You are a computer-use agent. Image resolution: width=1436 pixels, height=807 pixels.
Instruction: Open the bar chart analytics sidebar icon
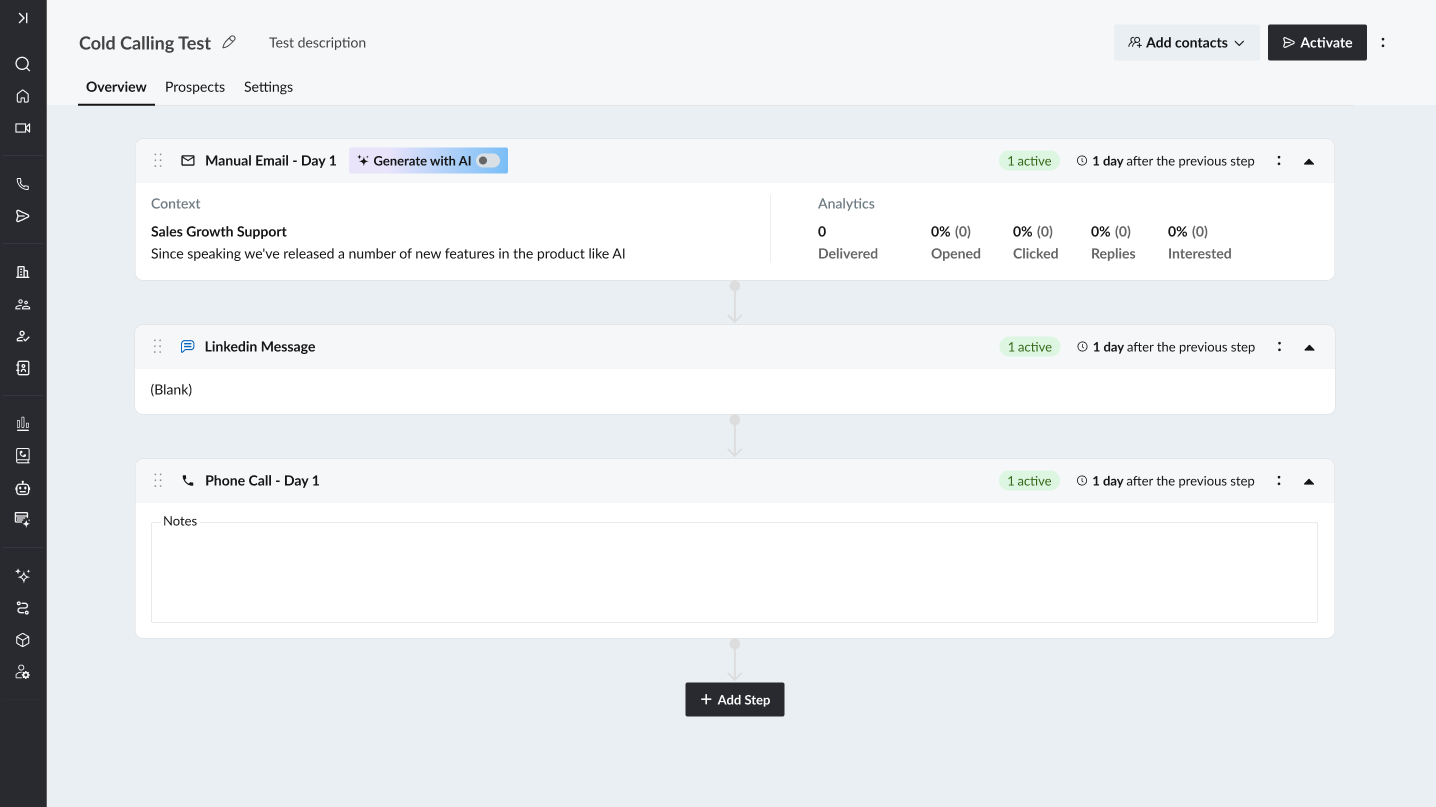click(x=23, y=424)
